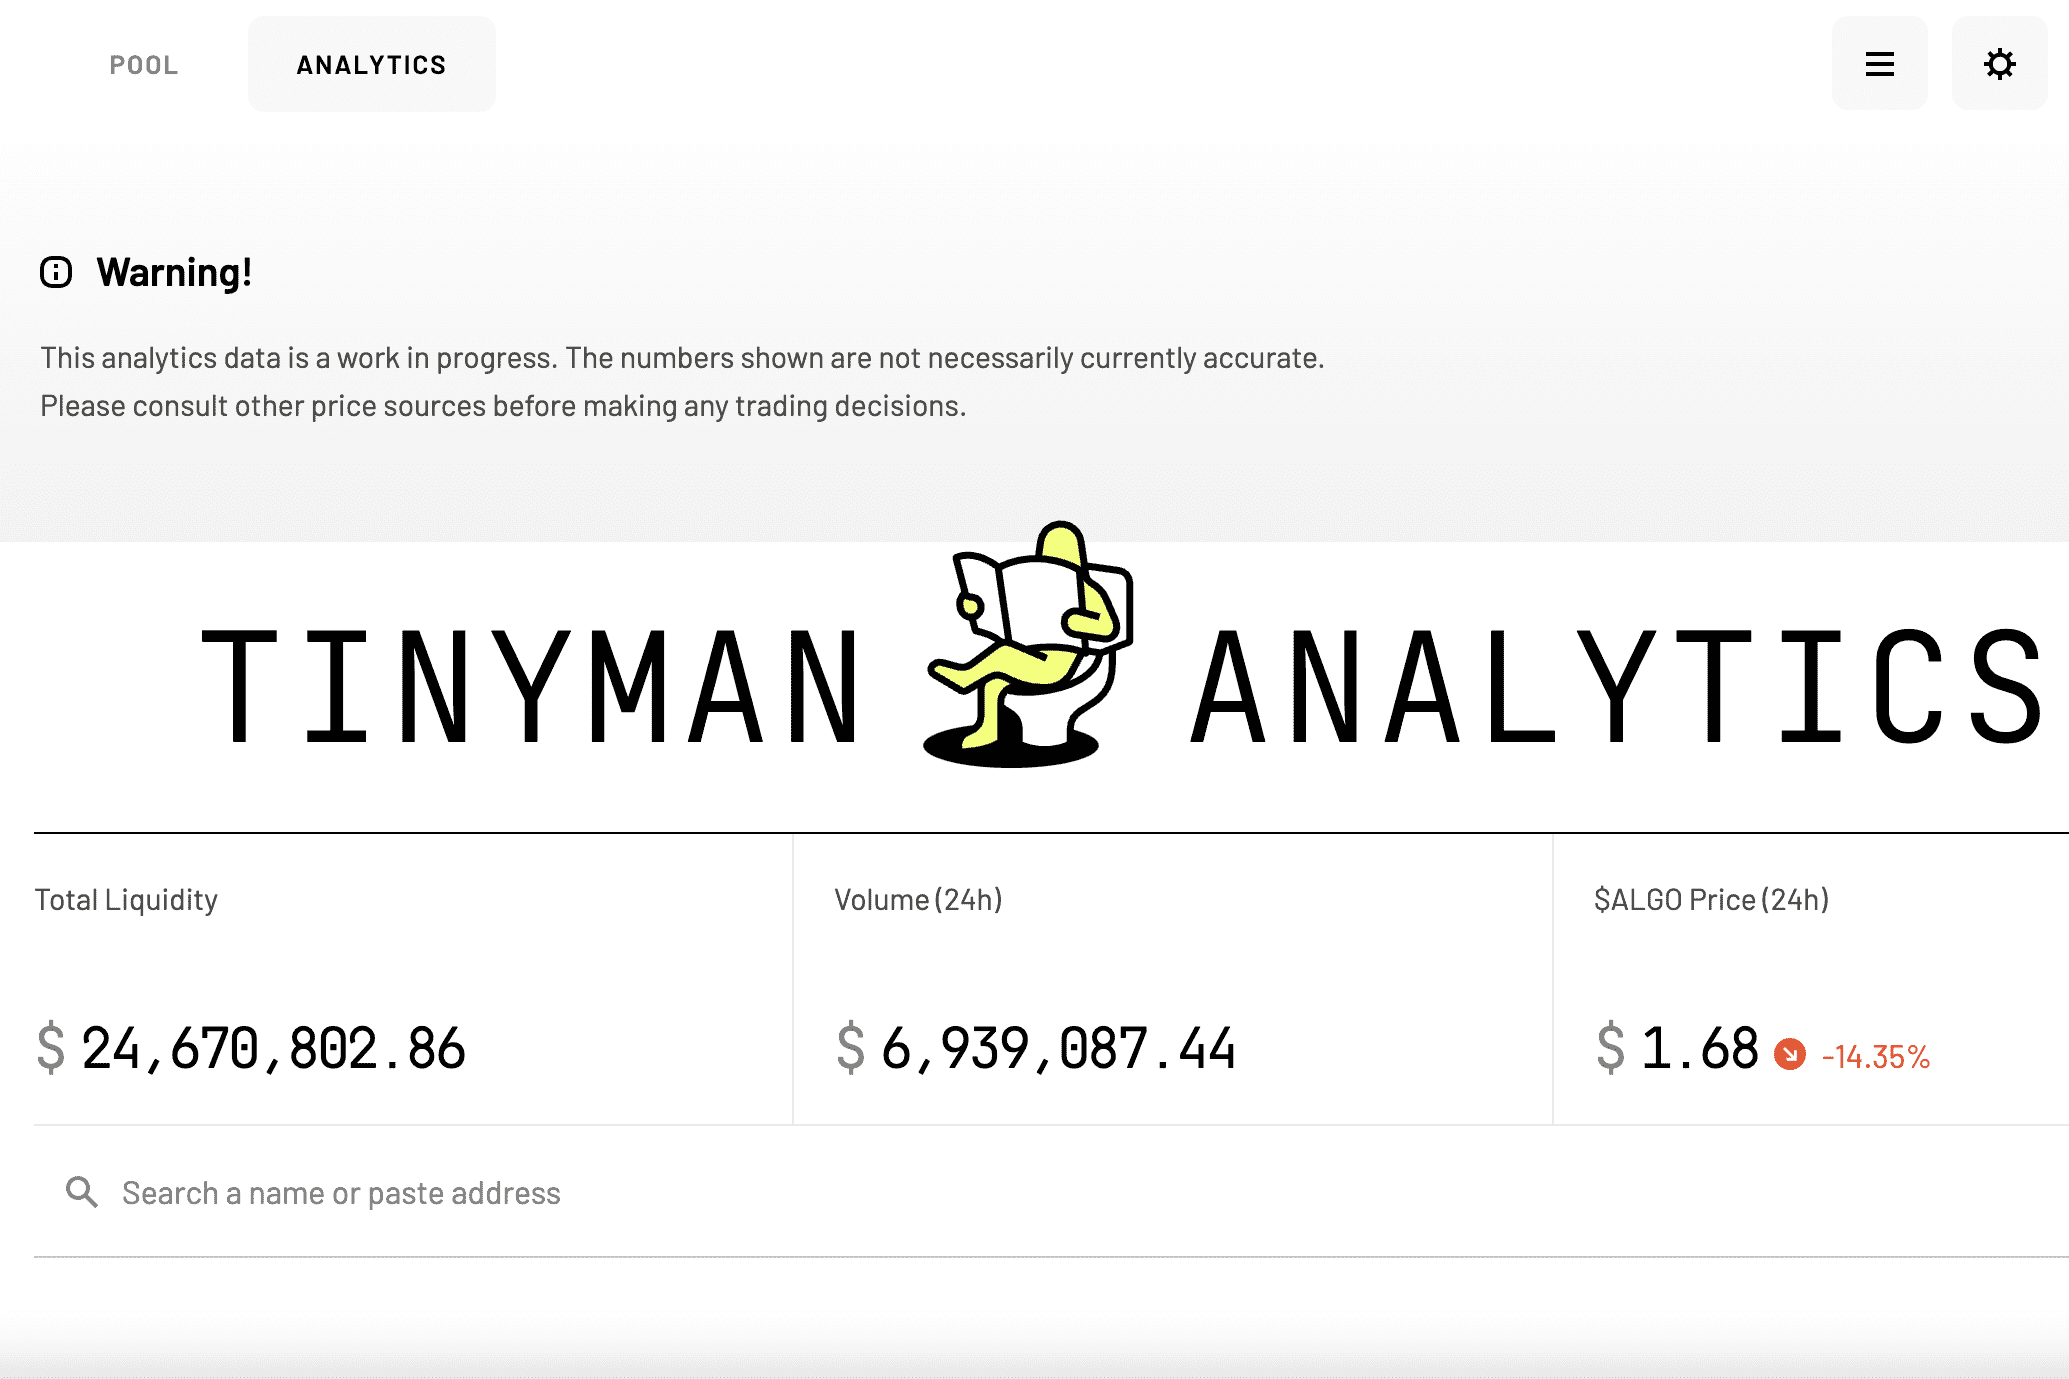
Task: Click the Total Liquidity value
Action: pyautogui.click(x=273, y=1048)
